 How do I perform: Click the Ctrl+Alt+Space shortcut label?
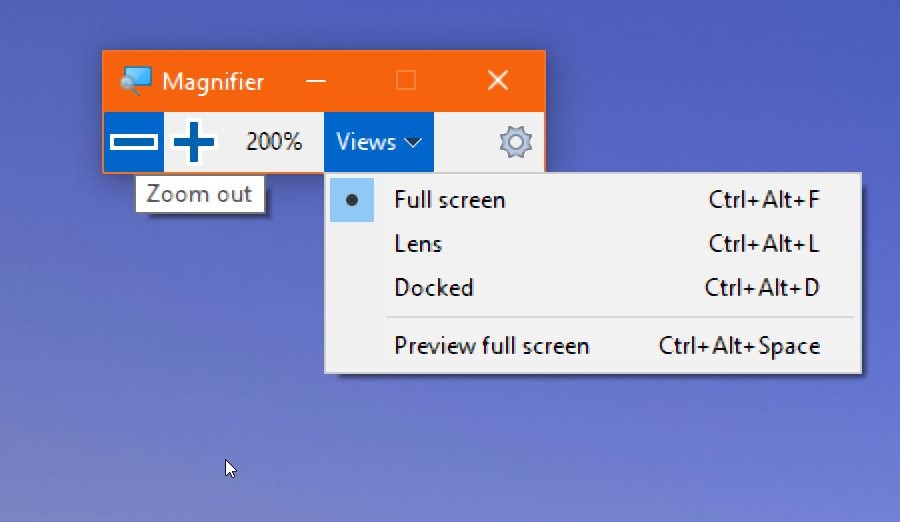coord(739,346)
